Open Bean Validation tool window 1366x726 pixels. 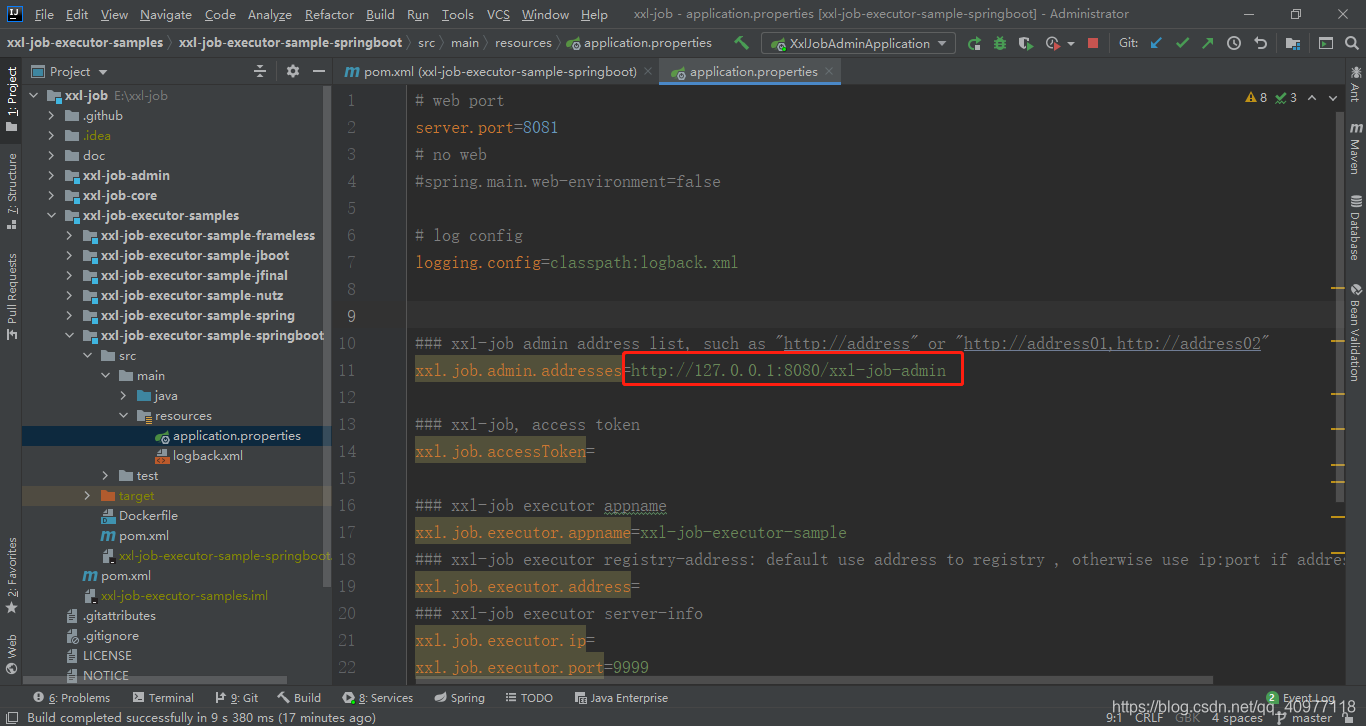point(1355,331)
